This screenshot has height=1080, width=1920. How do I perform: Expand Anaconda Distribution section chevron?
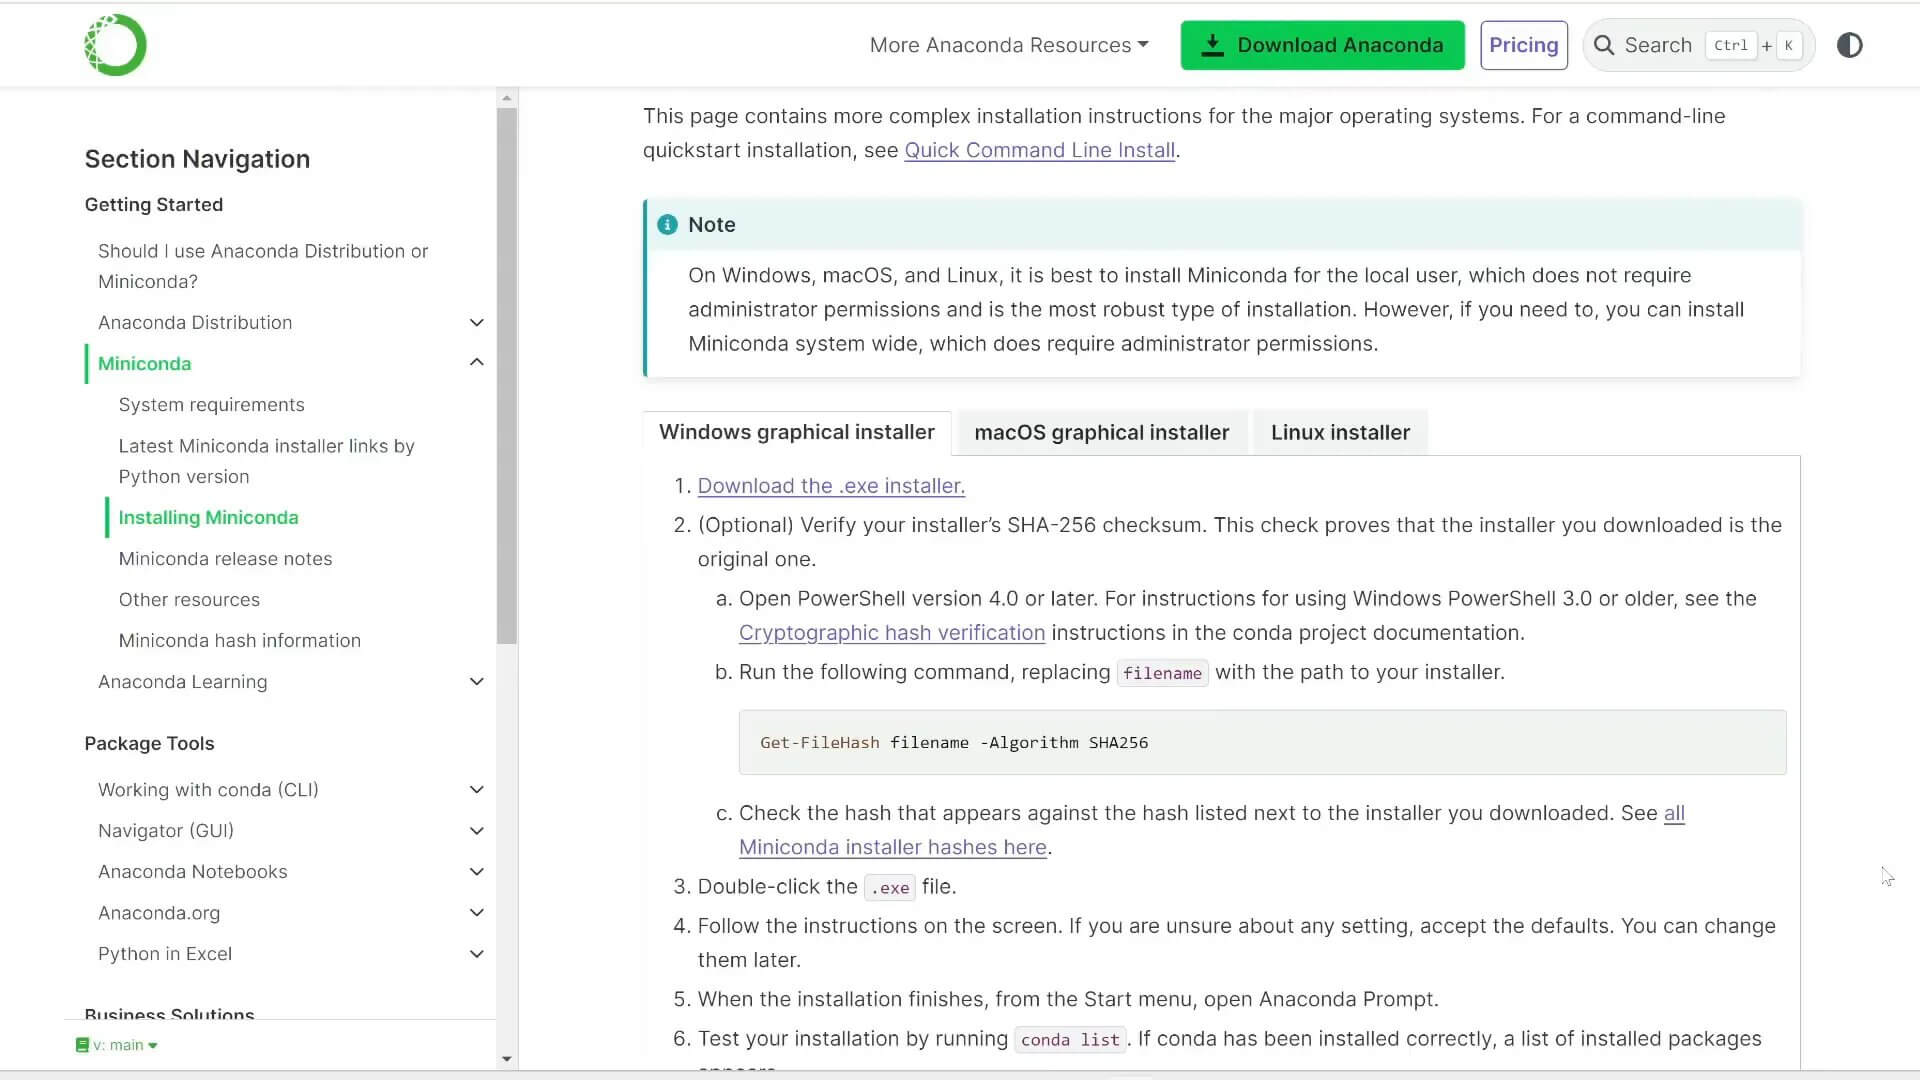click(x=477, y=322)
